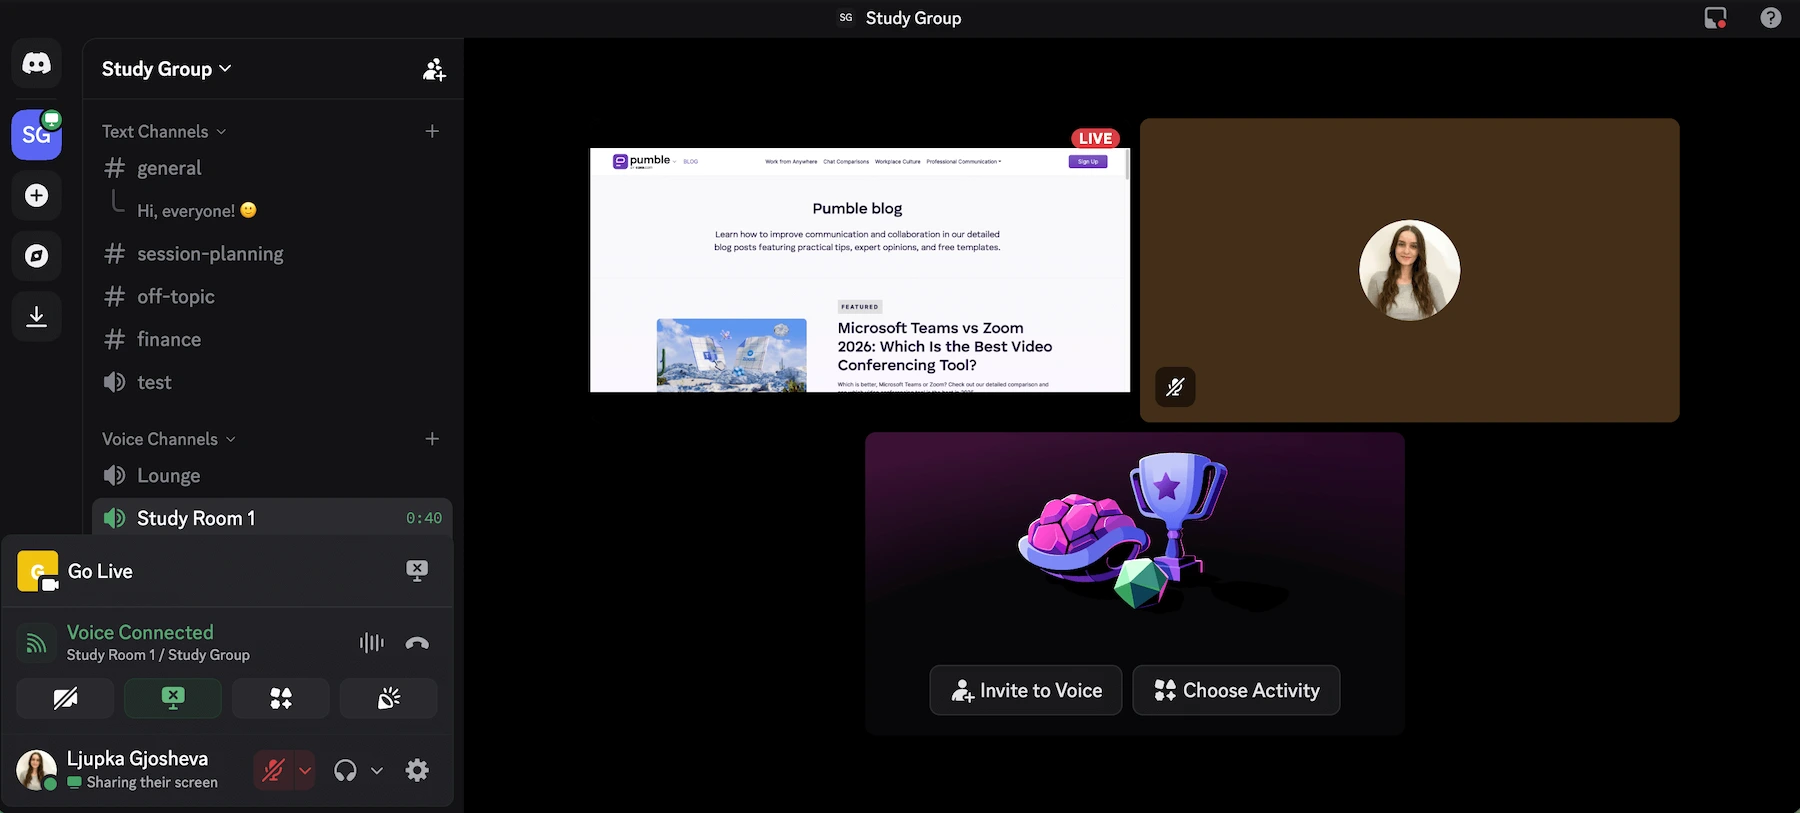Deafen using the headphones icon

(x=345, y=770)
